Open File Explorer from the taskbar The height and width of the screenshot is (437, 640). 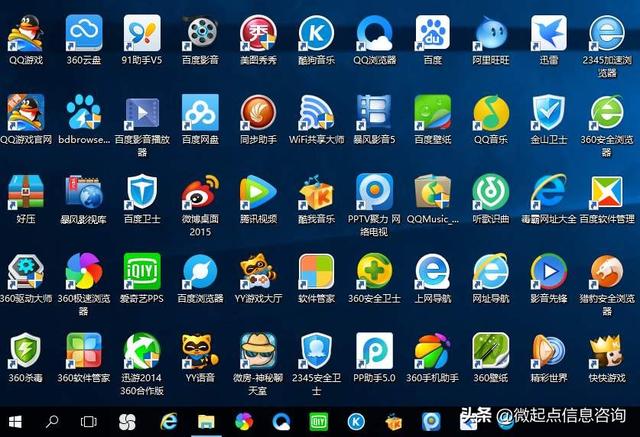tap(206, 422)
